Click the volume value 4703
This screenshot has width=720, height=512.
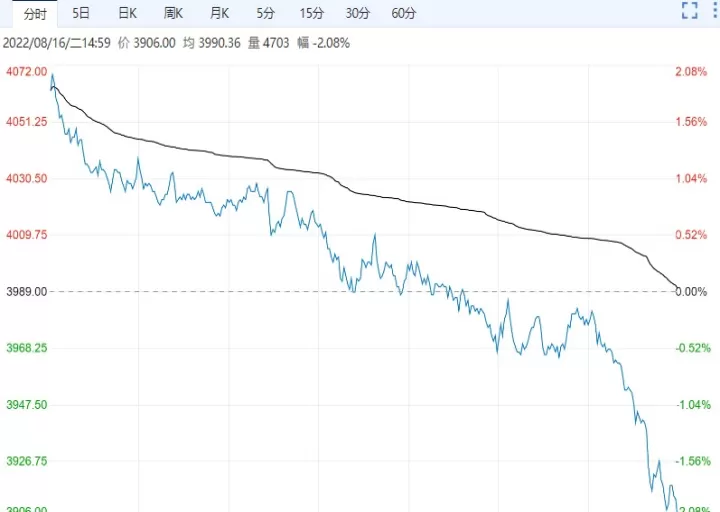click(276, 43)
